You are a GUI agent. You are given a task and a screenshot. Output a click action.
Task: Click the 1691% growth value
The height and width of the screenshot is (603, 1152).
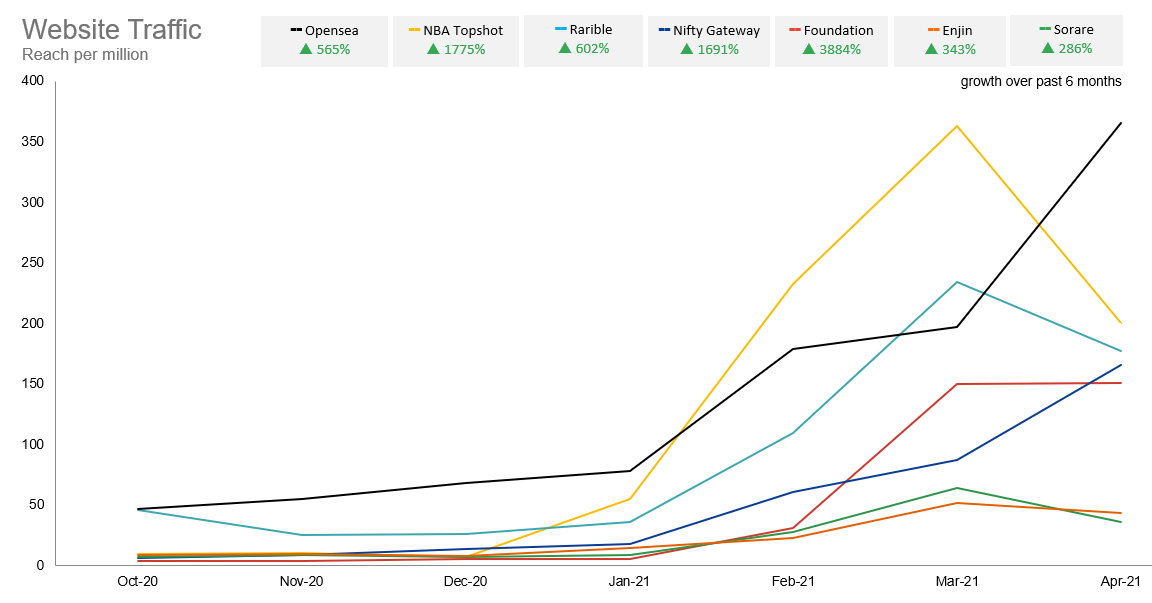click(719, 49)
